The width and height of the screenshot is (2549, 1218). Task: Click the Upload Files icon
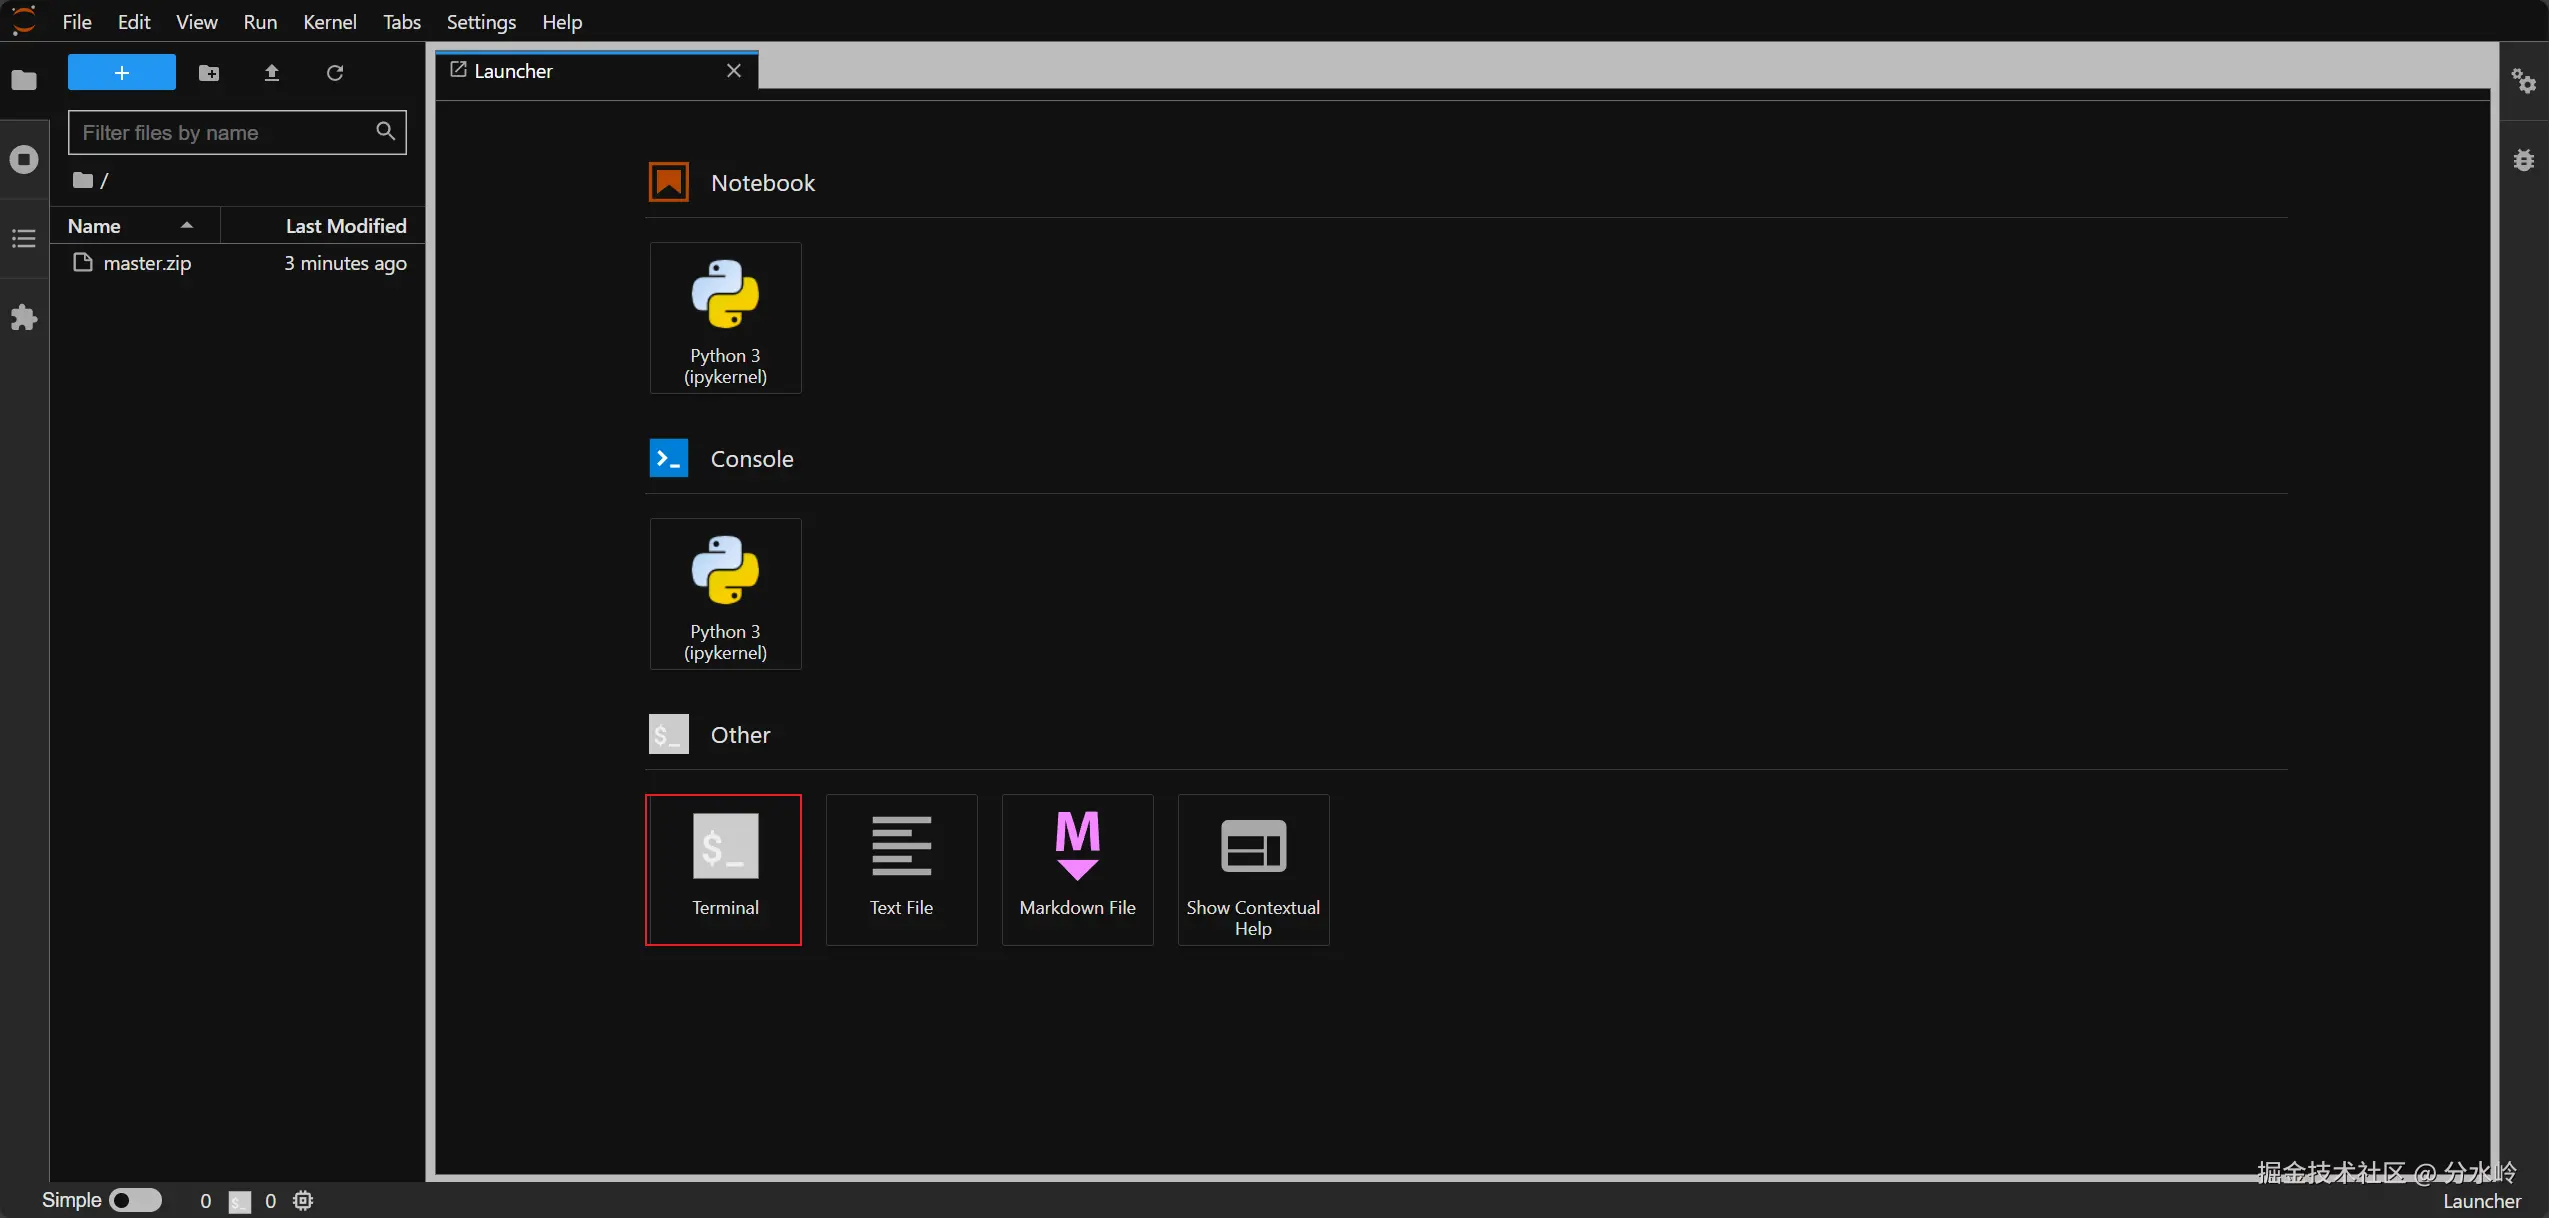coord(271,73)
